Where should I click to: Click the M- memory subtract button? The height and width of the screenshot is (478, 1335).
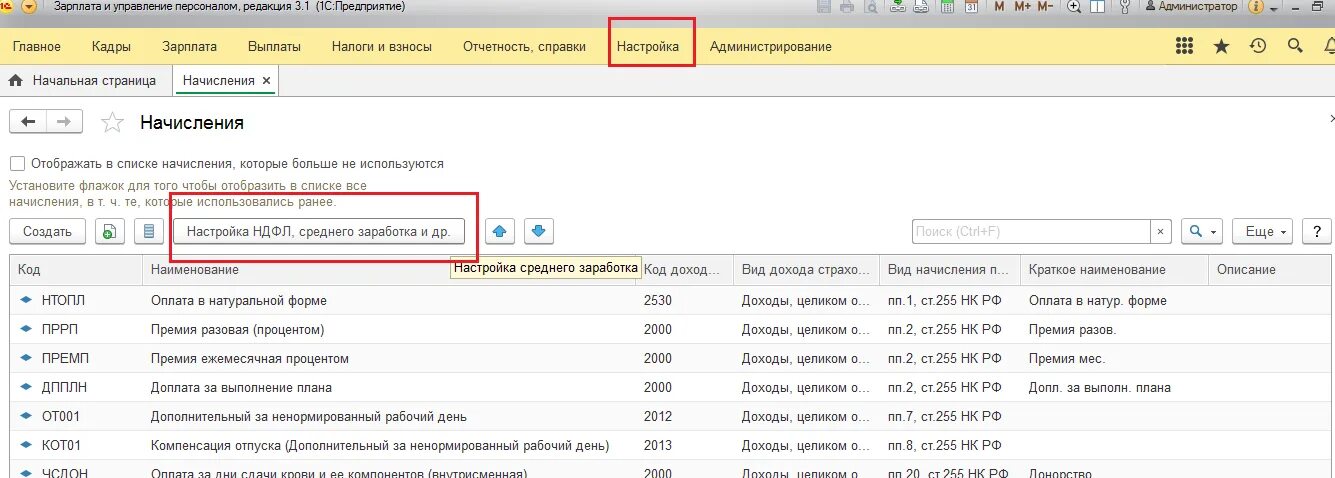[x=1045, y=6]
